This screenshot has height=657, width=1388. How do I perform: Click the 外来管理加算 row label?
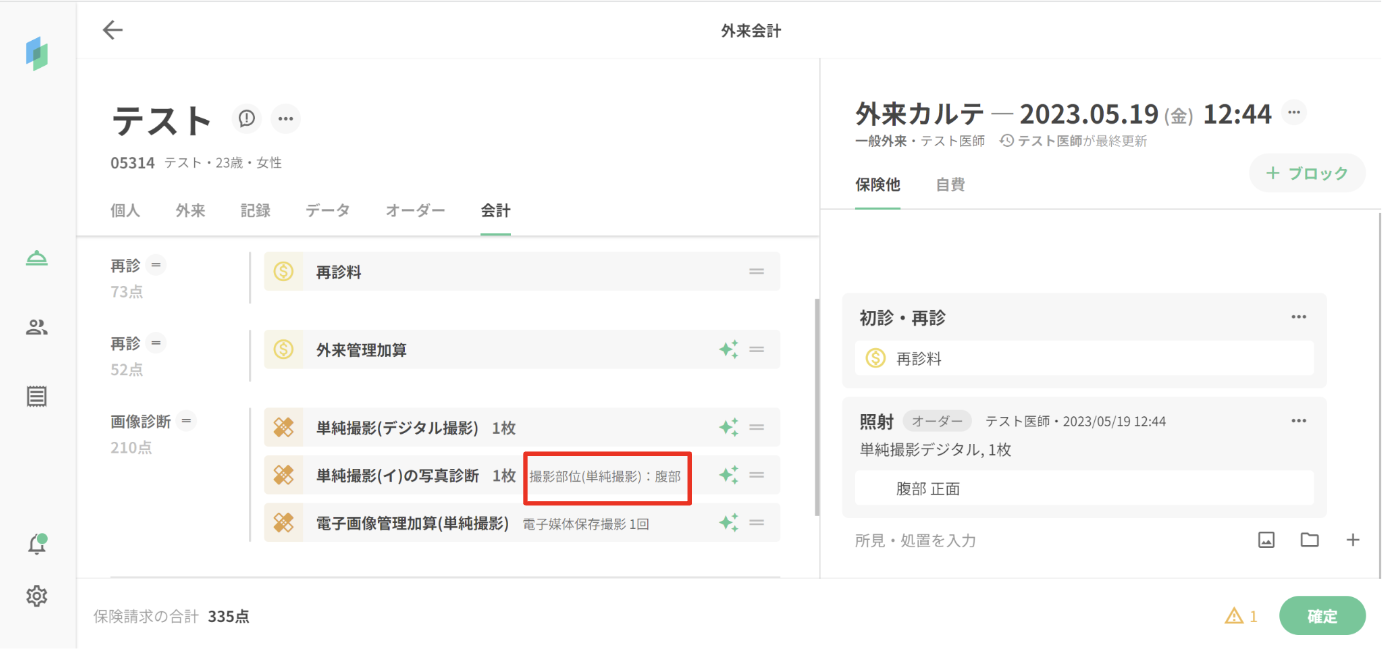pos(361,350)
